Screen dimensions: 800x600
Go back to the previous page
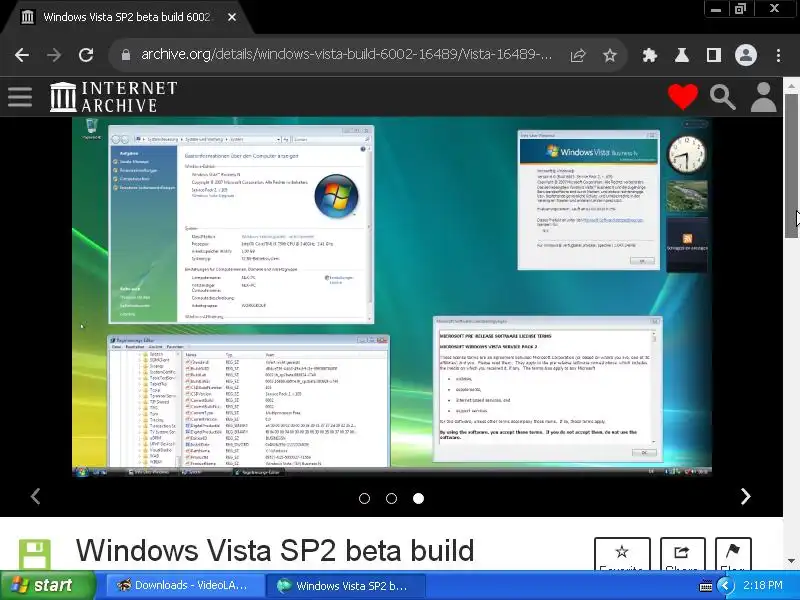(x=22, y=55)
